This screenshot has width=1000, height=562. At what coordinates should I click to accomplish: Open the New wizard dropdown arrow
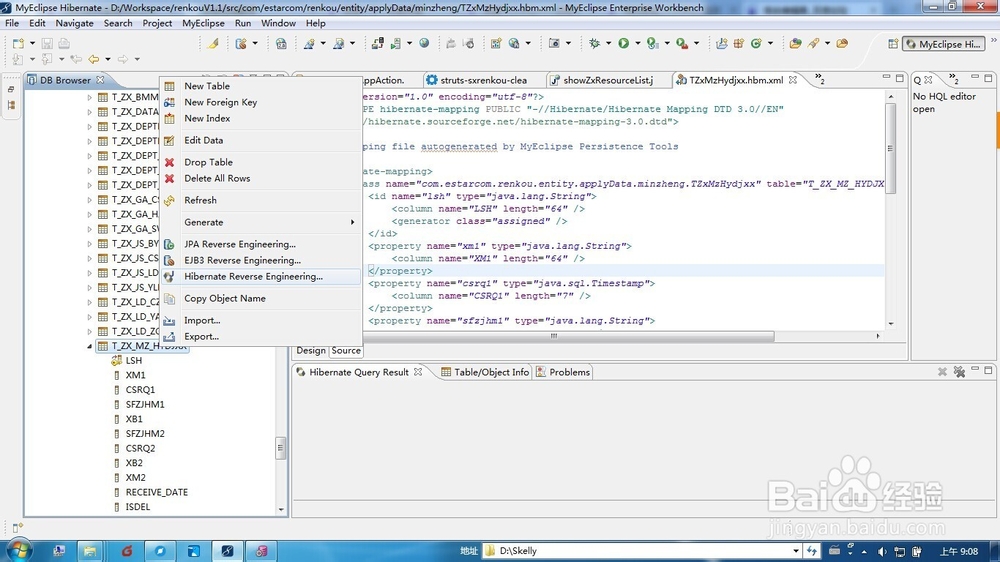coord(32,43)
